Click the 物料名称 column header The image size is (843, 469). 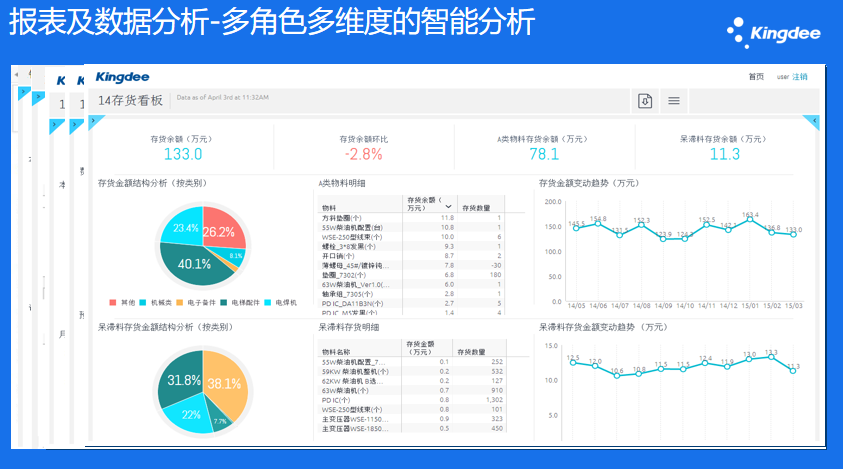[x=335, y=352]
